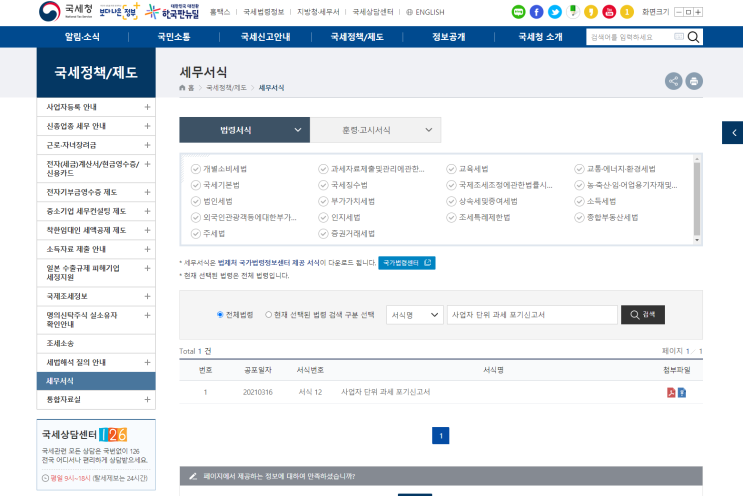Toggle the 개별소비세법 check option
This screenshot has height=496, width=743.
[x=196, y=169]
